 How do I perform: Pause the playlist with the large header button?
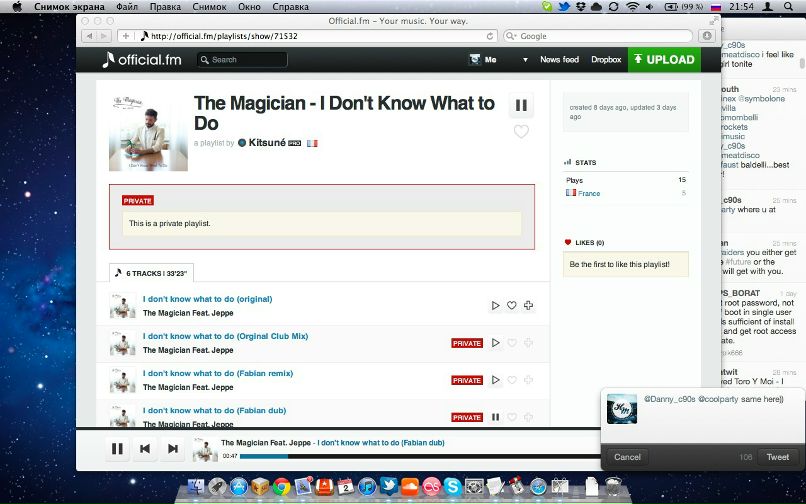(521, 105)
